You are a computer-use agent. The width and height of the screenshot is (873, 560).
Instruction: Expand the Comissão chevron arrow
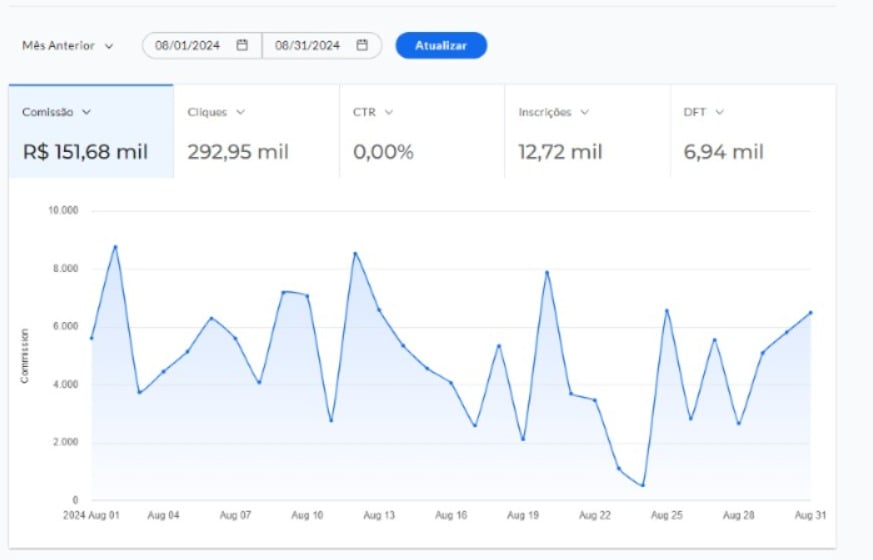point(87,112)
